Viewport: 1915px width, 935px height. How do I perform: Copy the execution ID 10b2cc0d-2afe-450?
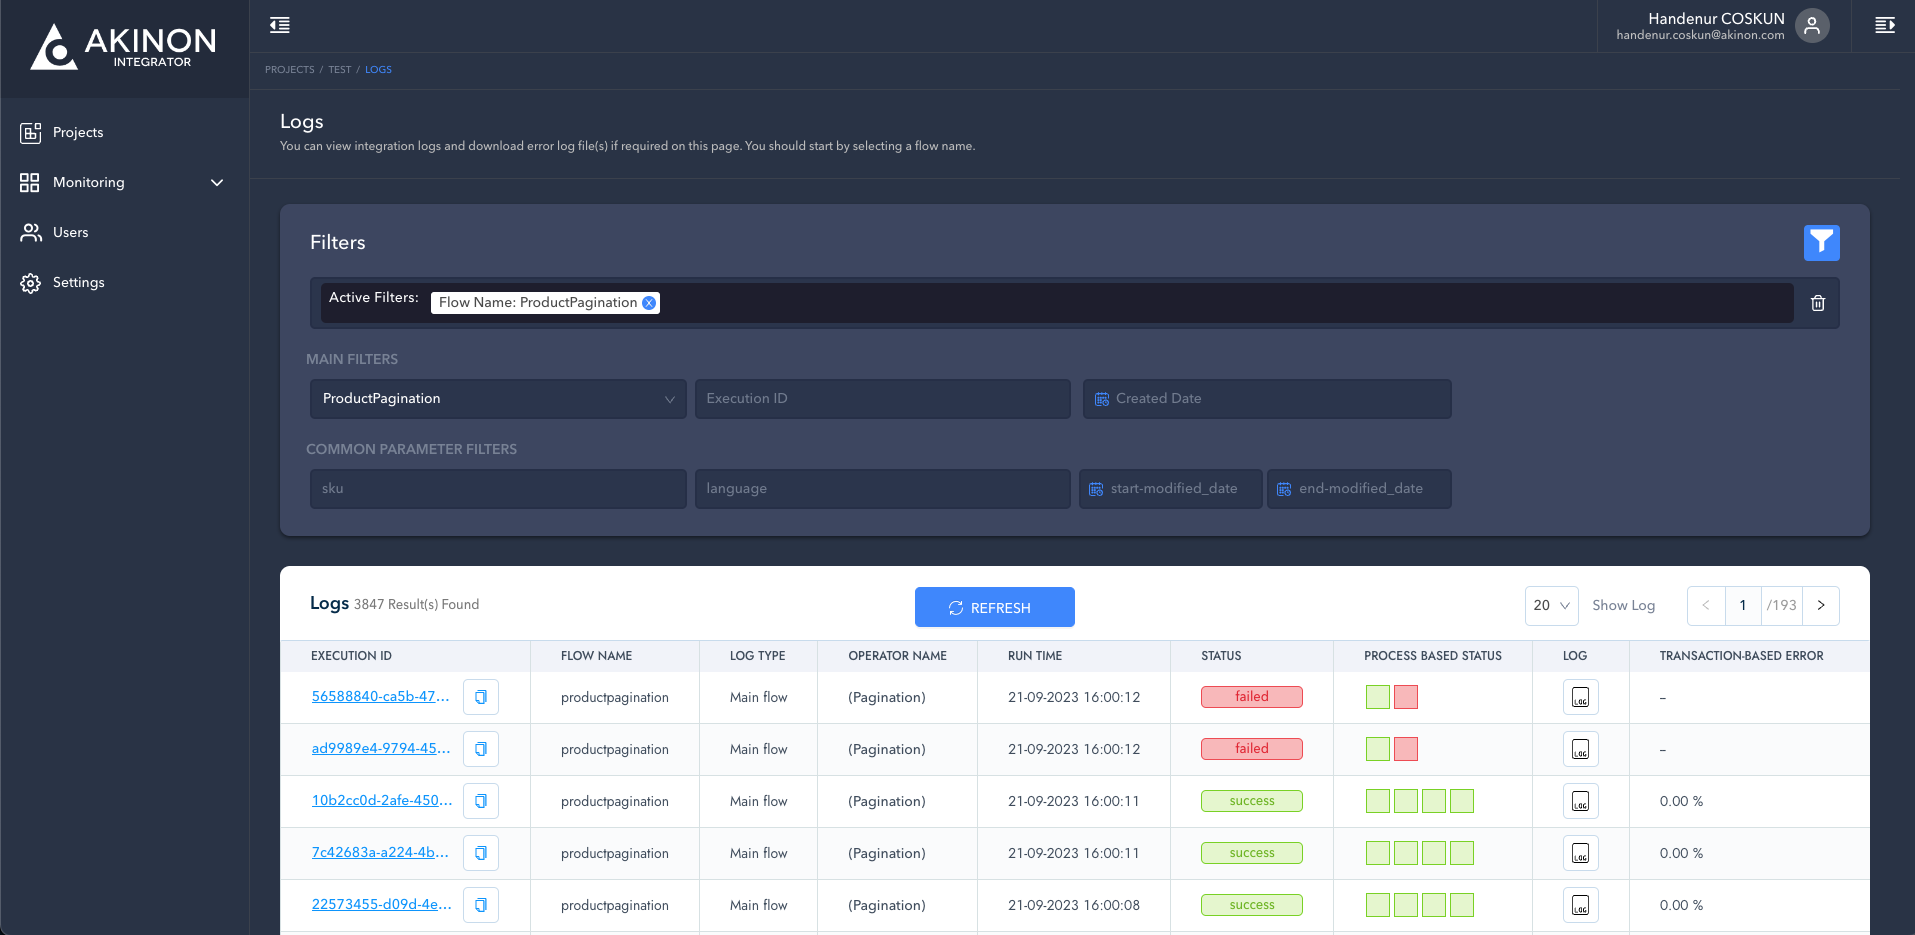click(481, 801)
